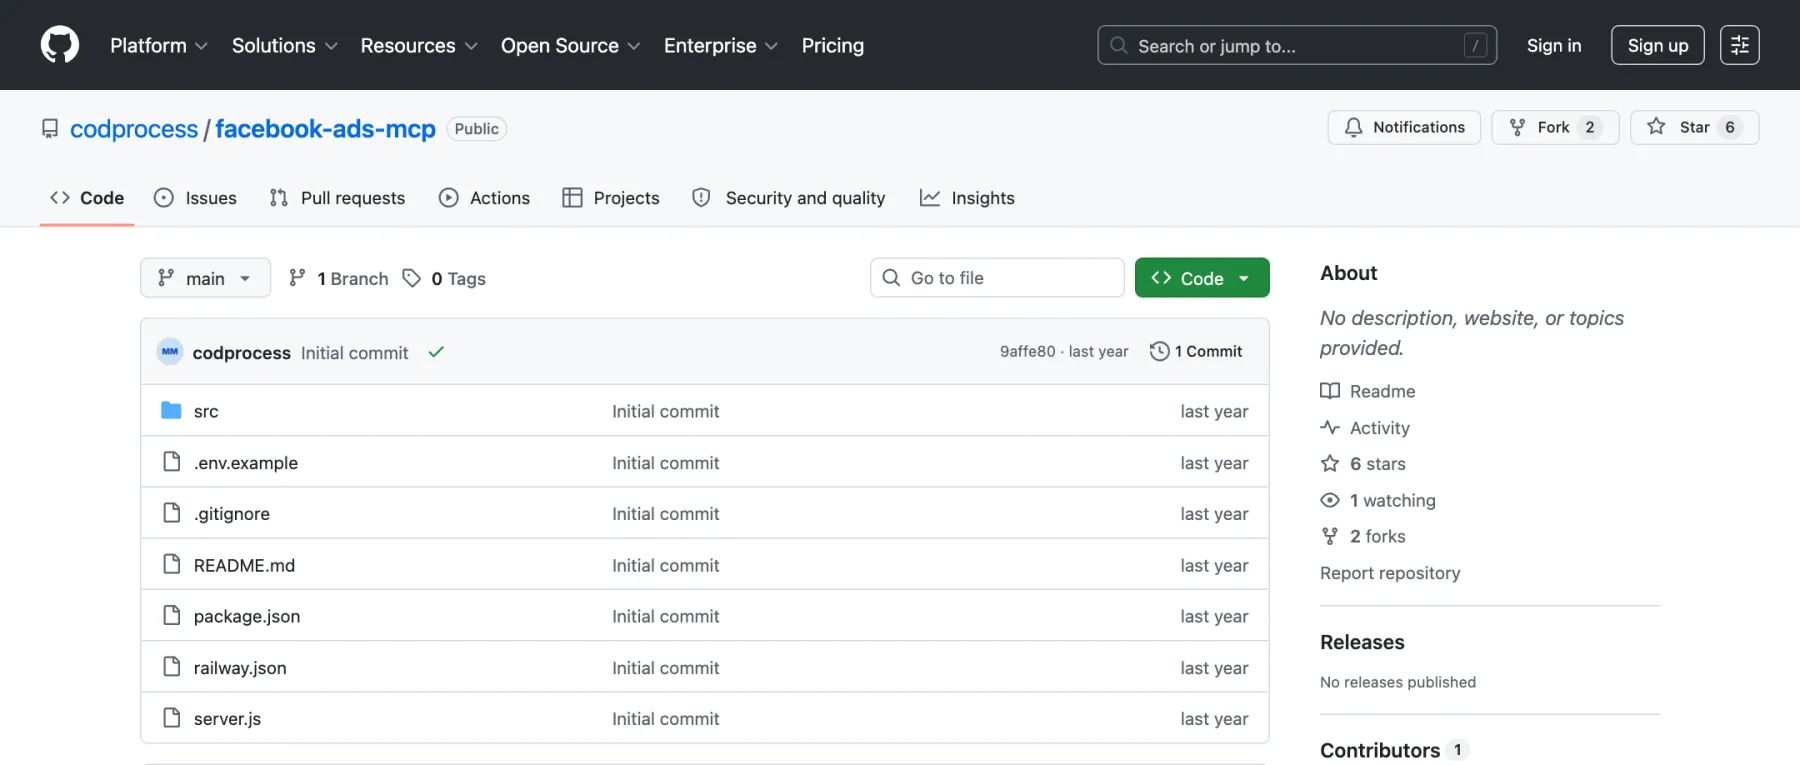Click the file icon beside README.md
This screenshot has width=1800, height=765.
(172, 564)
